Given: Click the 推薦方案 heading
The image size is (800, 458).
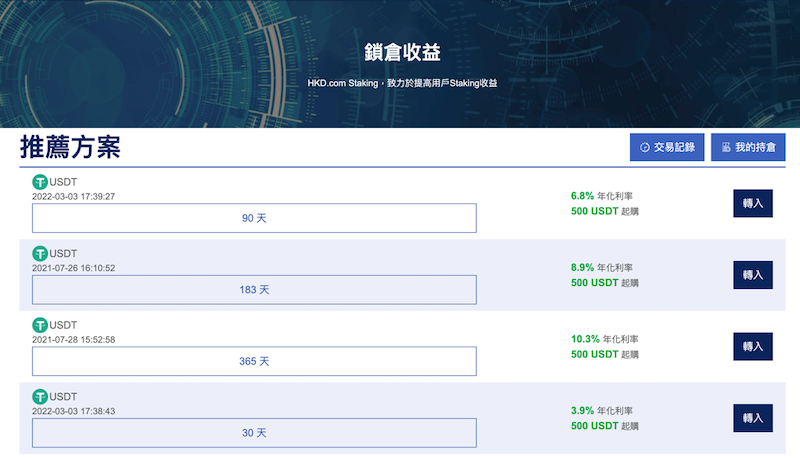Looking at the screenshot, I should coord(70,147).
